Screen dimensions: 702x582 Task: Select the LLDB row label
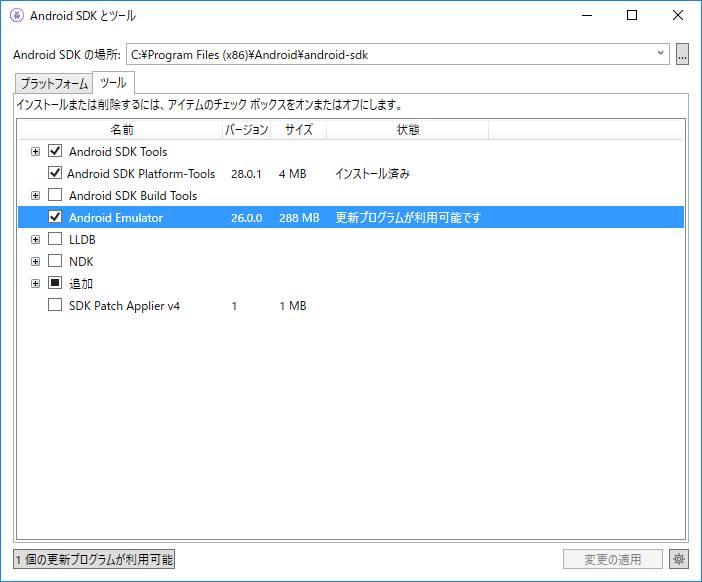pyautogui.click(x=82, y=240)
